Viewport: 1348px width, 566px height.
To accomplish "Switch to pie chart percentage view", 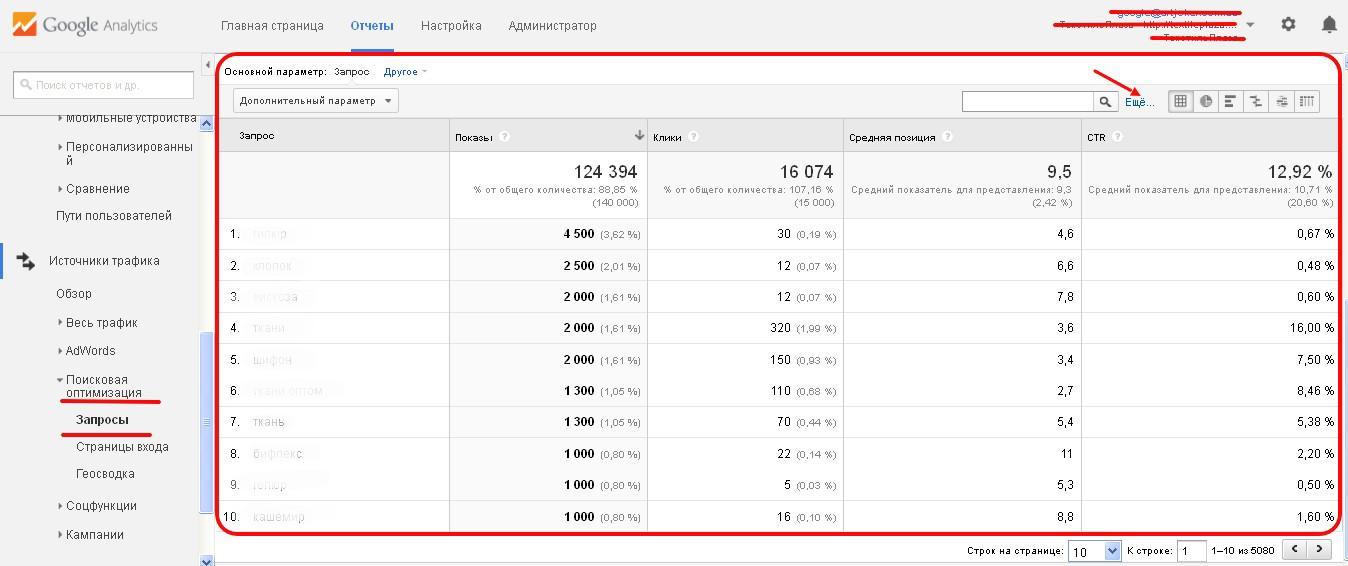I will tap(1206, 101).
